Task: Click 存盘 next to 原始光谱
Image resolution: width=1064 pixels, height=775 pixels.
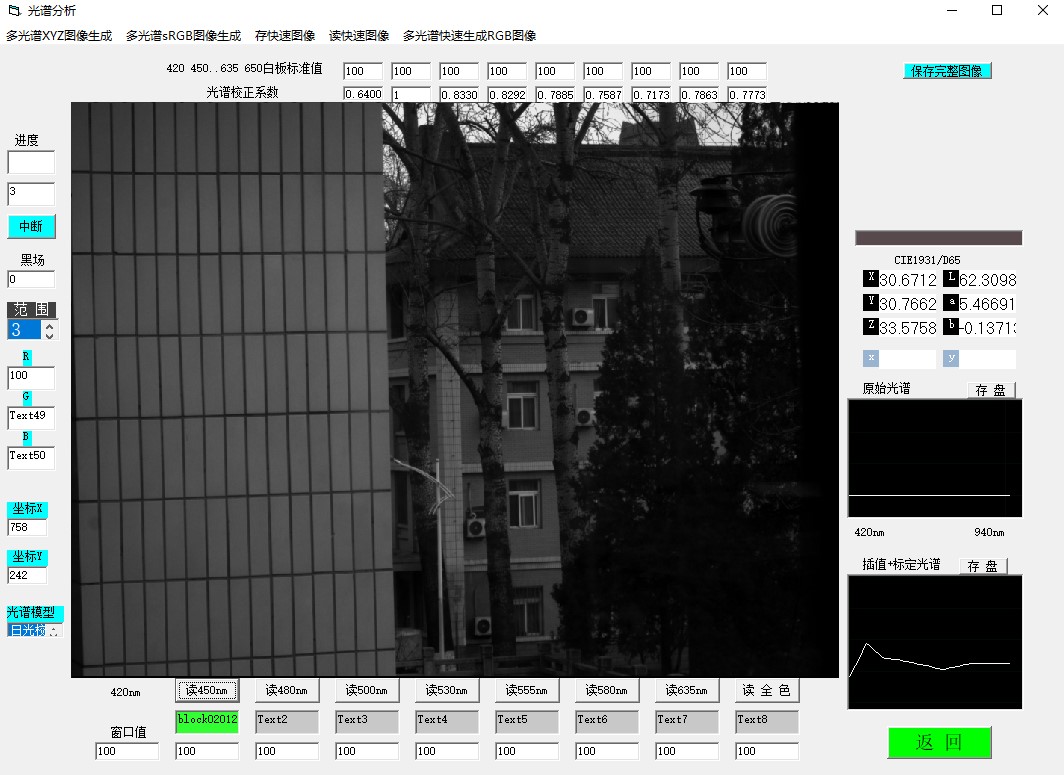Action: click(x=990, y=390)
